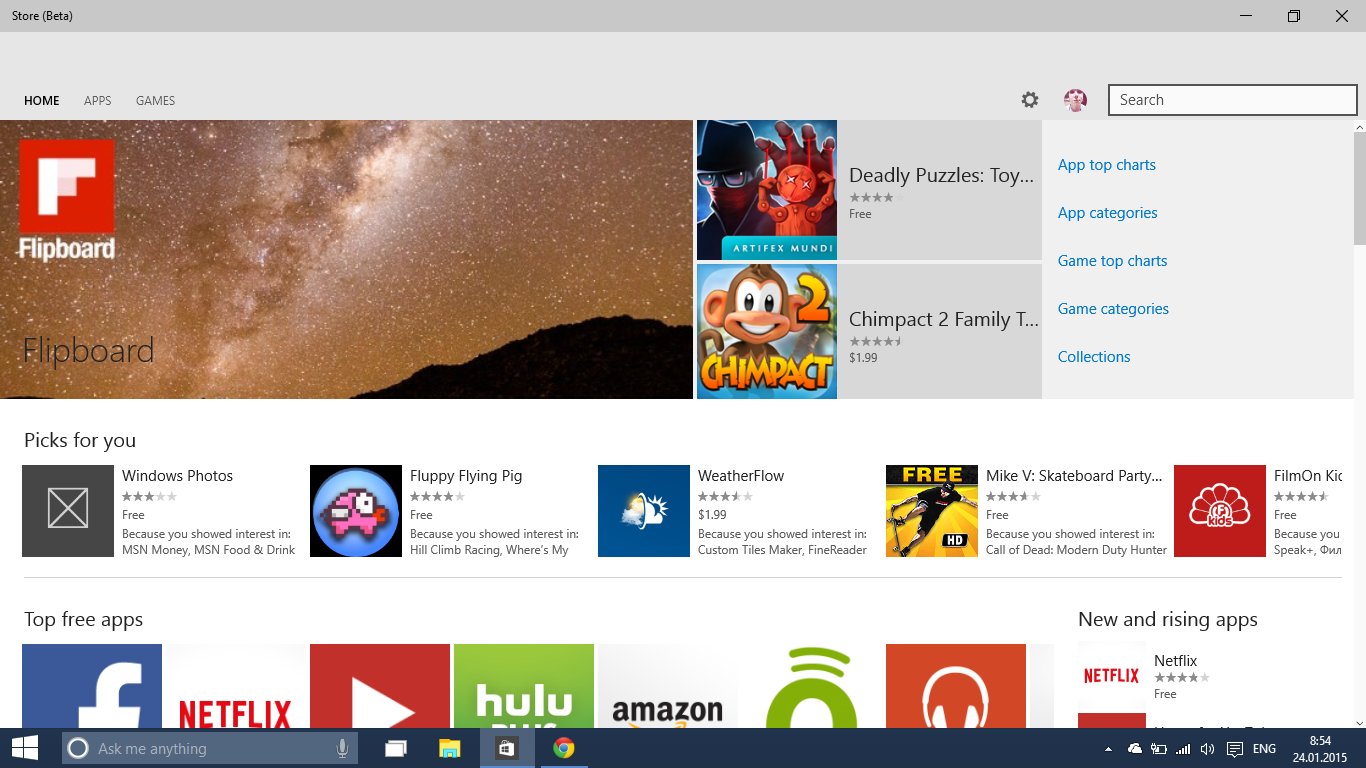Open the green ring app tile
The width and height of the screenshot is (1366, 768).
point(812,686)
